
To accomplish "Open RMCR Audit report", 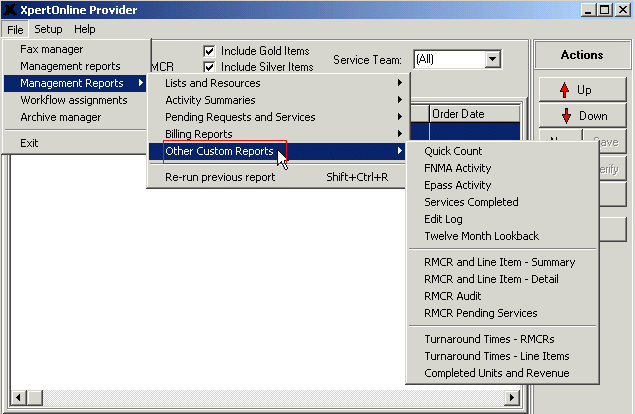I will tap(502, 296).
